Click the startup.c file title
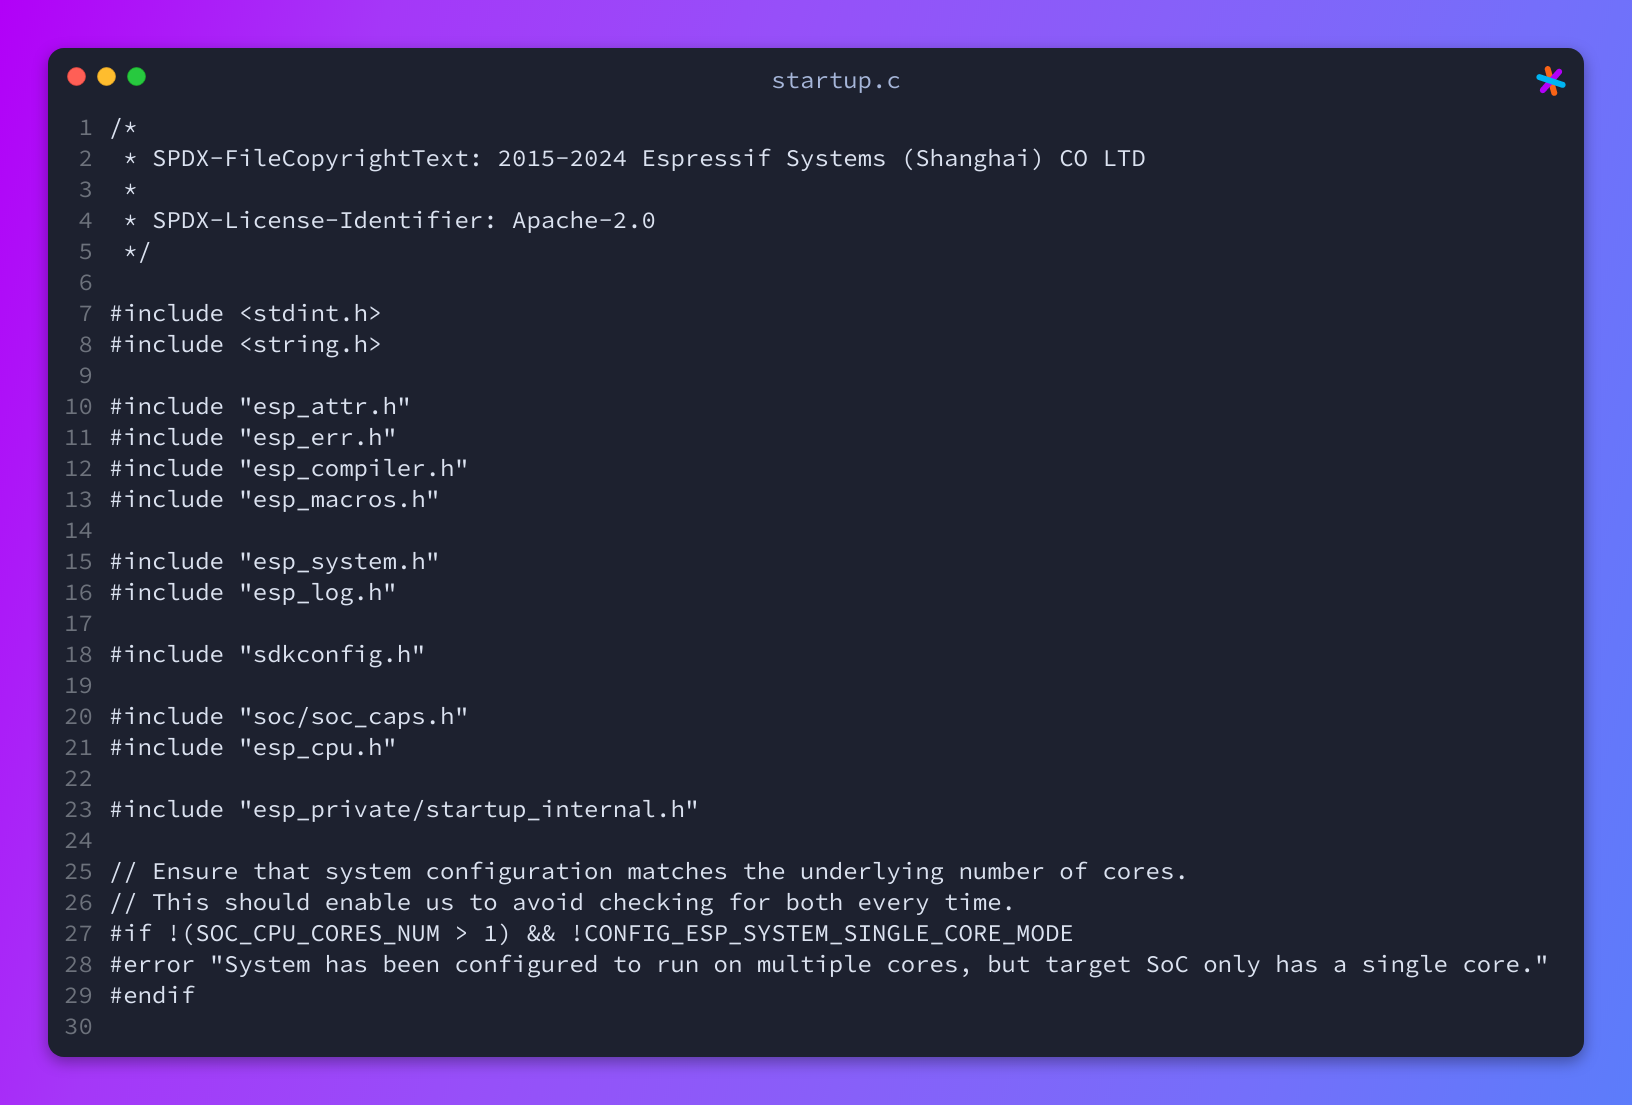 (836, 81)
